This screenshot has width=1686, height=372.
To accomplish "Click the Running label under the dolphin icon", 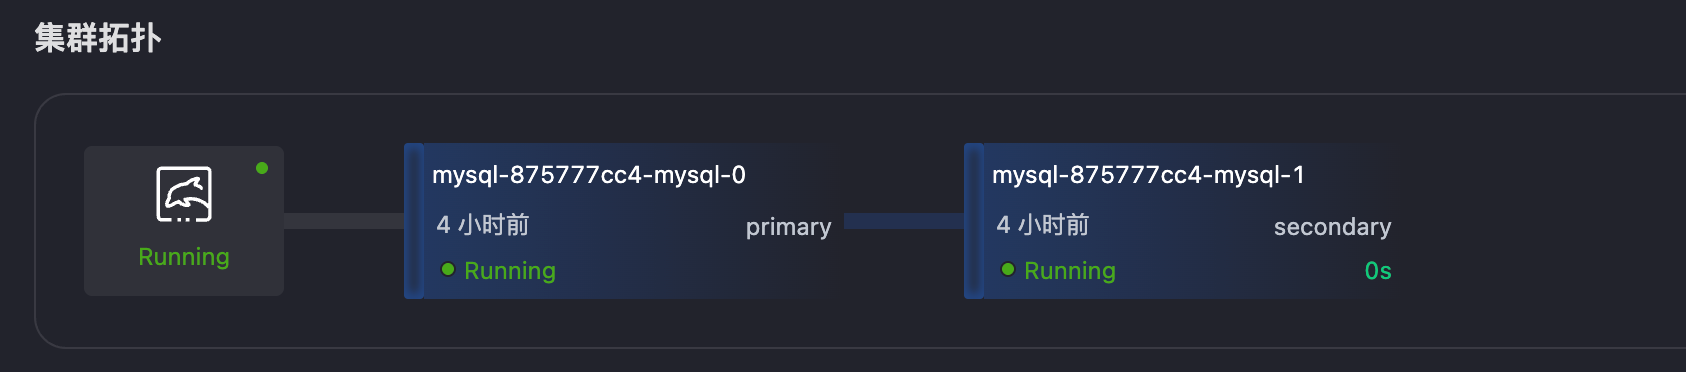I will [x=184, y=257].
